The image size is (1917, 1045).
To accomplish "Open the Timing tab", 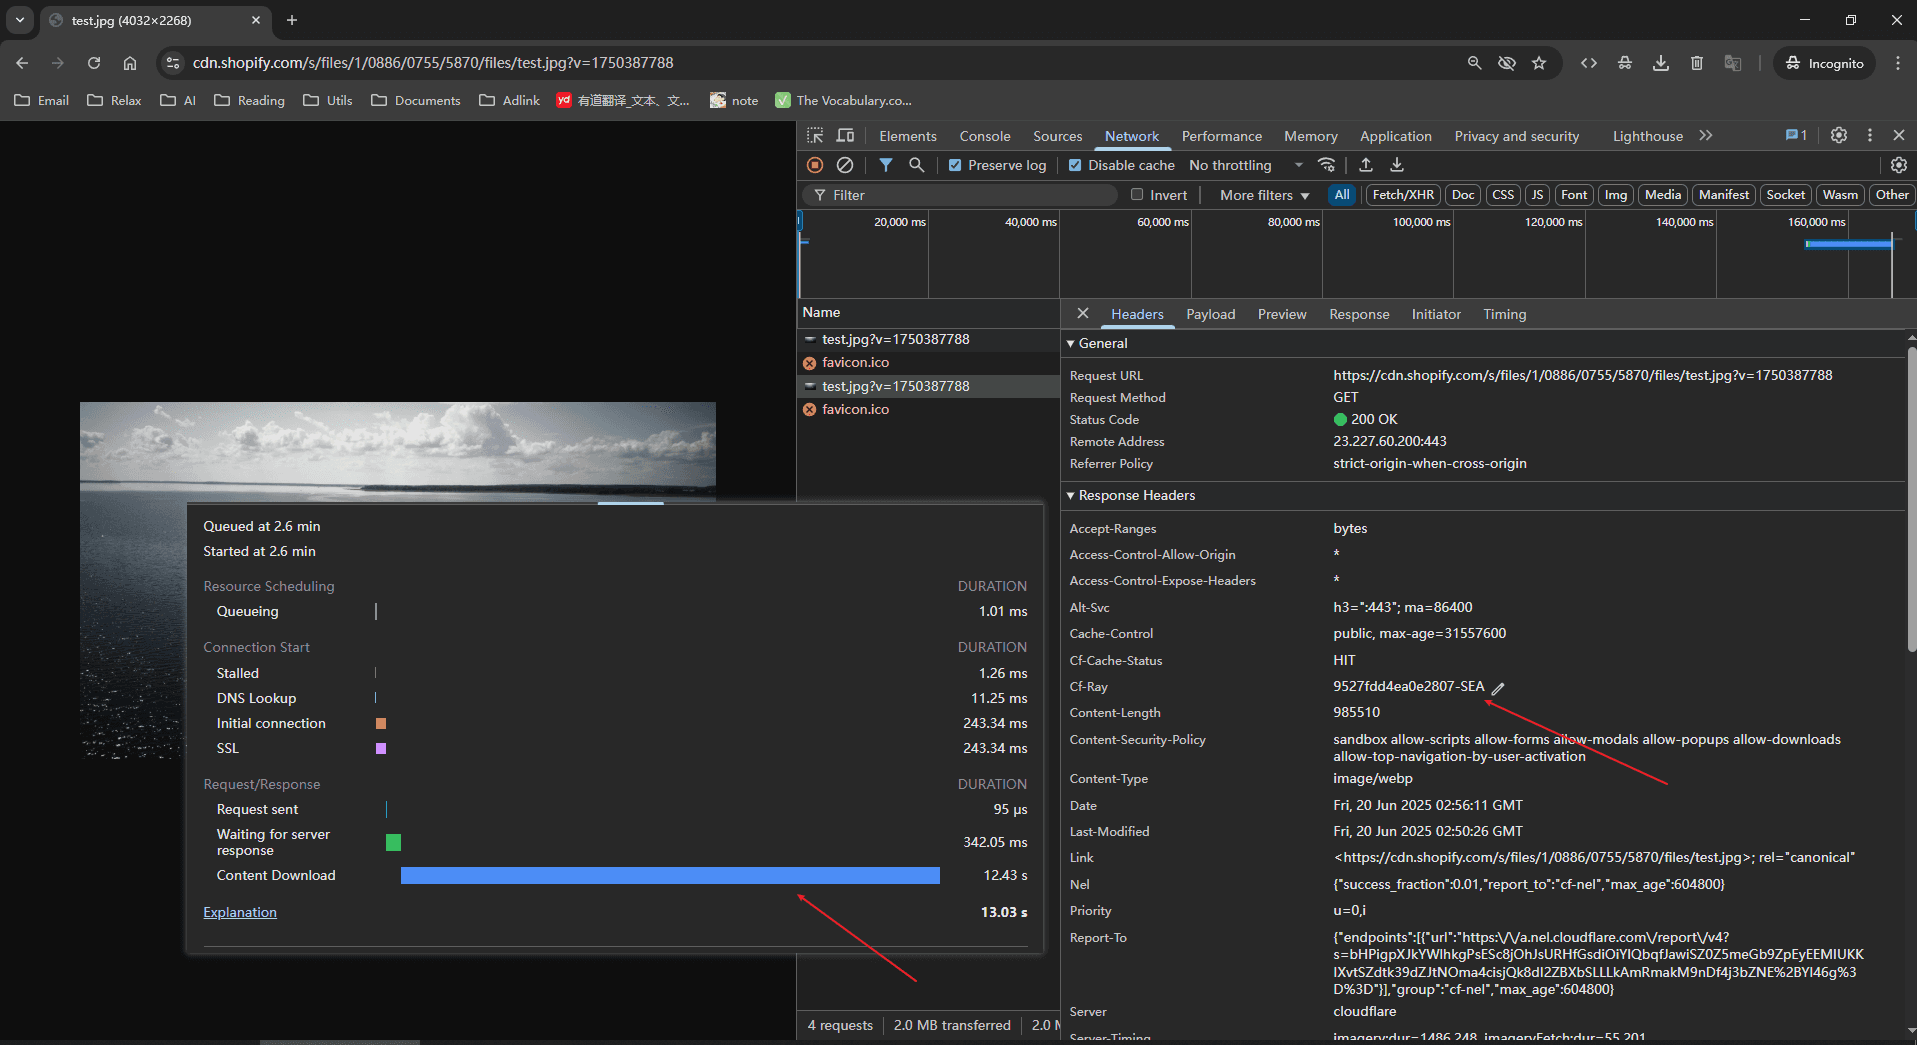I will point(1504,315).
